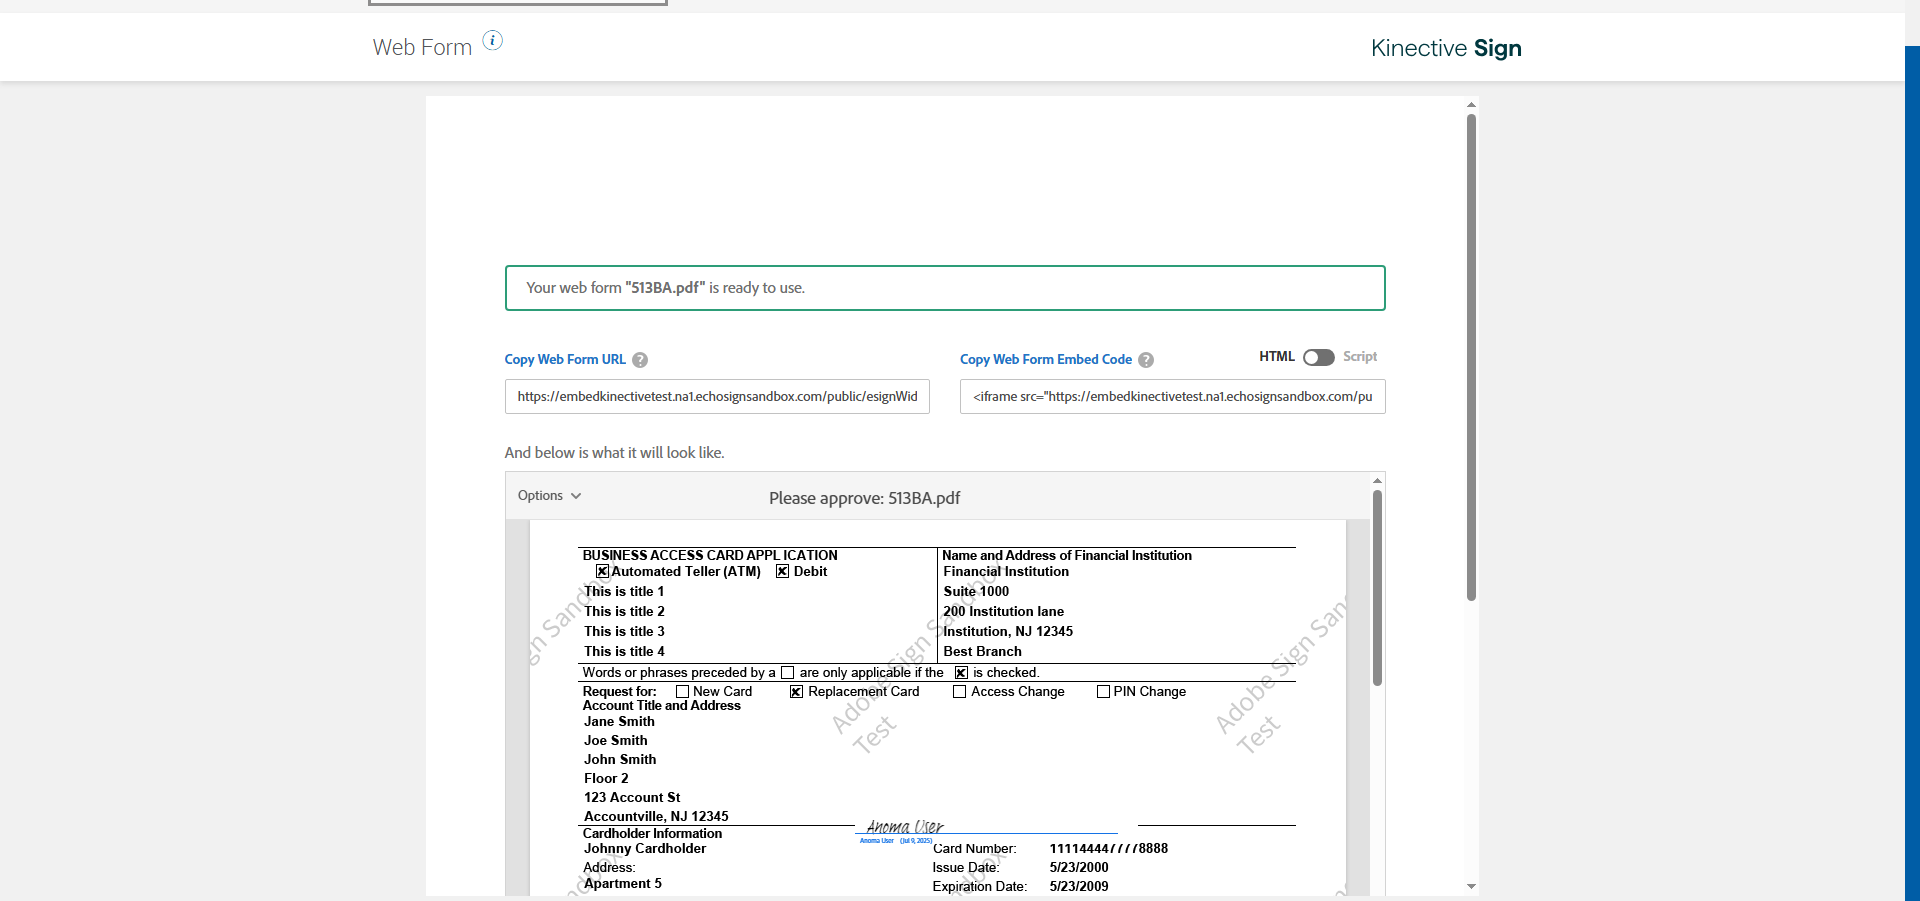Click the outer panel scroll-down arrow
1920x901 pixels.
[x=1471, y=886]
